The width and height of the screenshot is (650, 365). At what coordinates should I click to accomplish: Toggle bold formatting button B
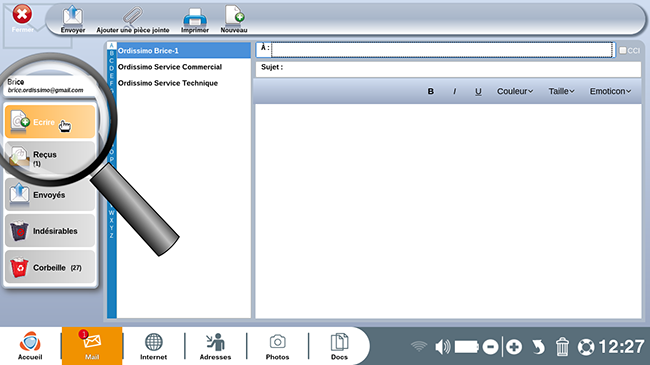point(431,91)
